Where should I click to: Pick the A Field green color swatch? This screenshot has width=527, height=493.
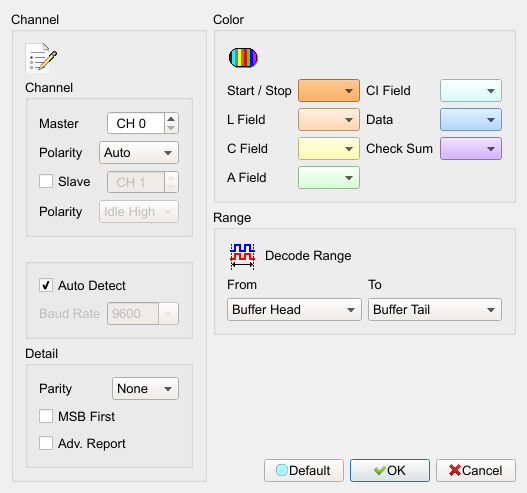(329, 177)
